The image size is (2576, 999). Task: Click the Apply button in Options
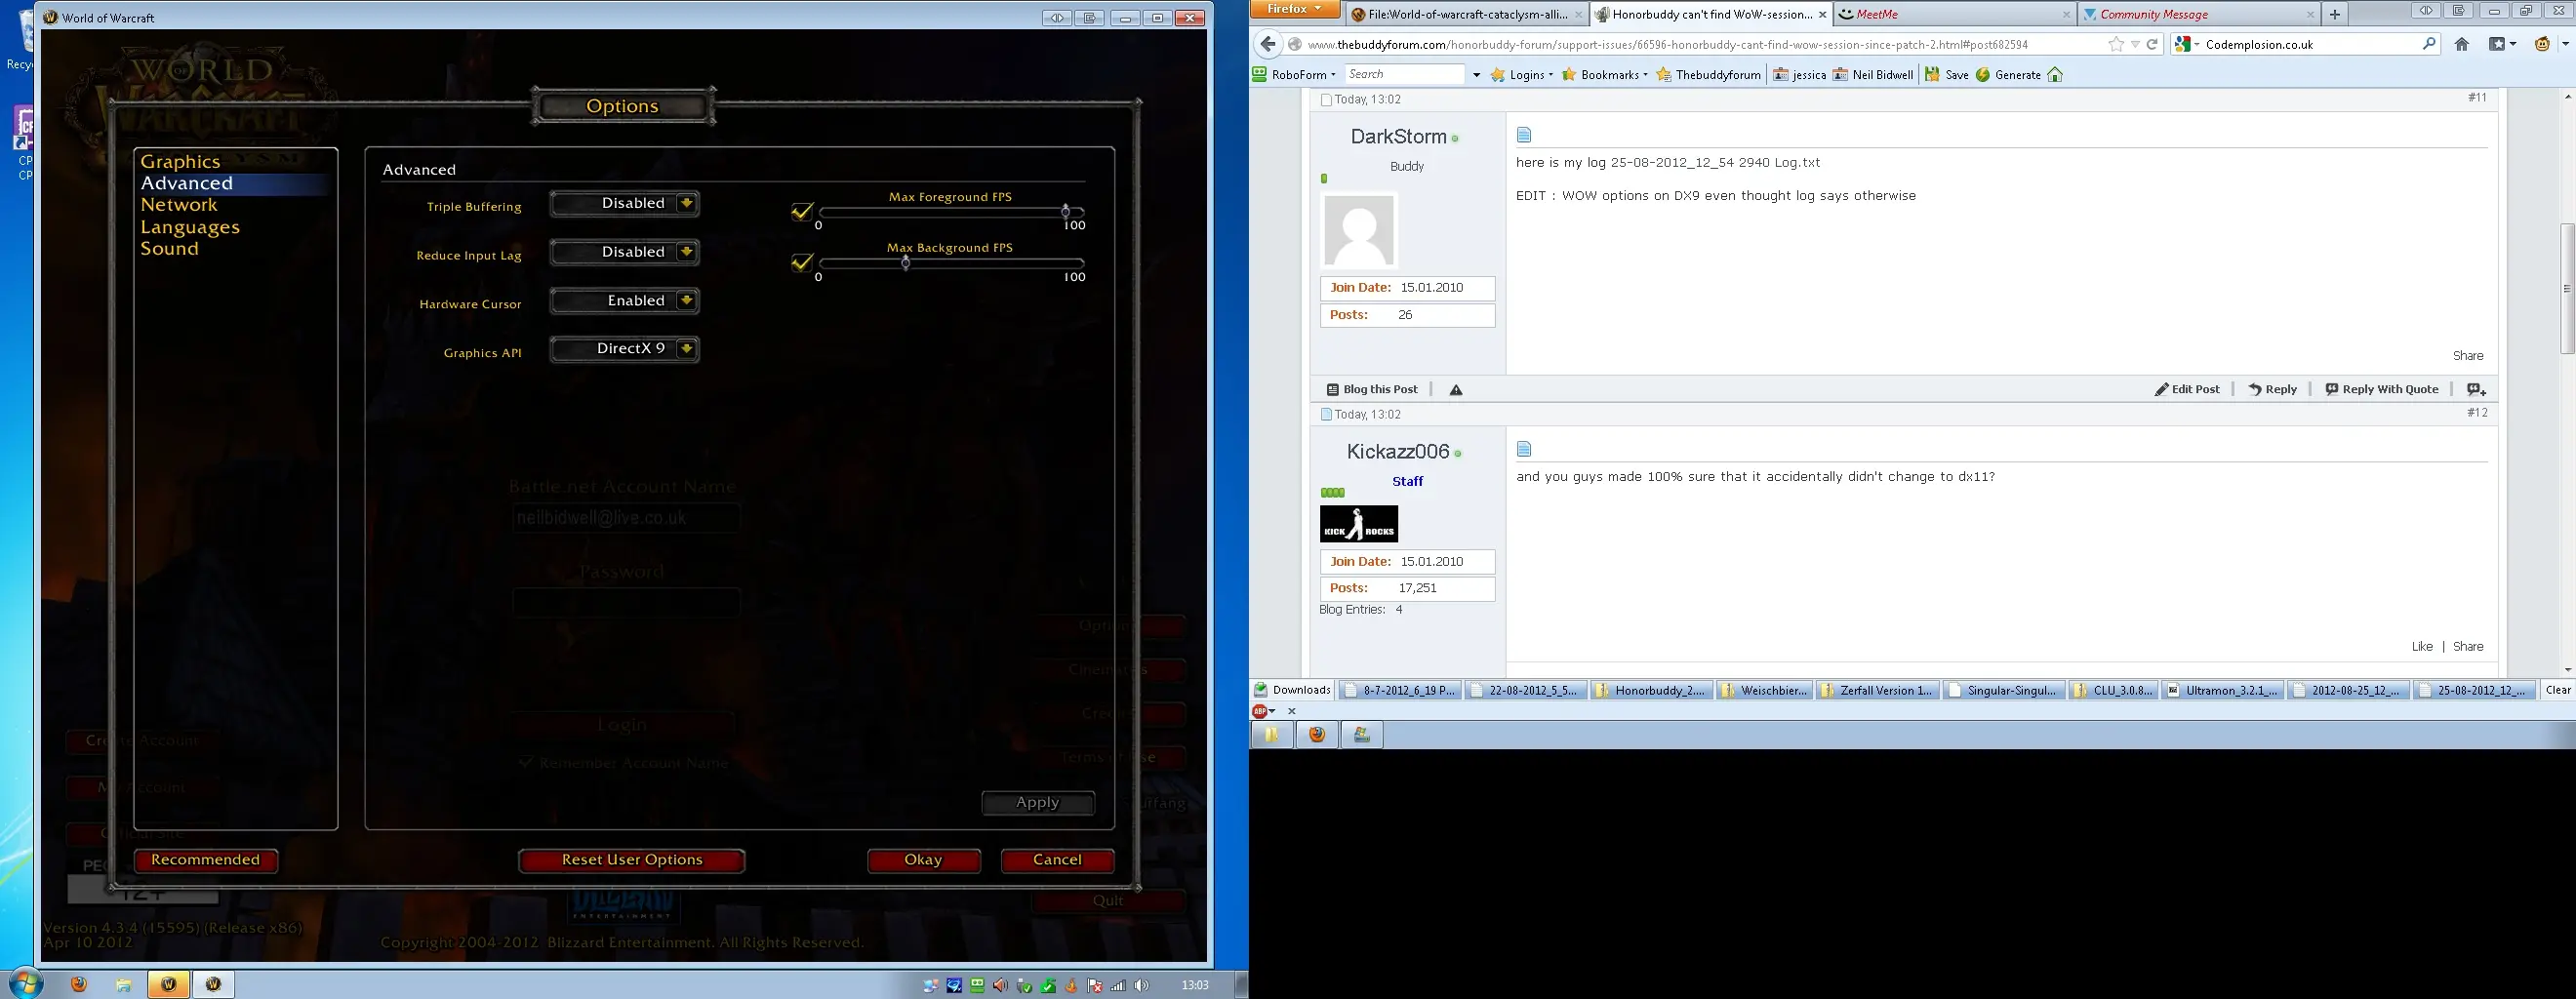point(1038,802)
